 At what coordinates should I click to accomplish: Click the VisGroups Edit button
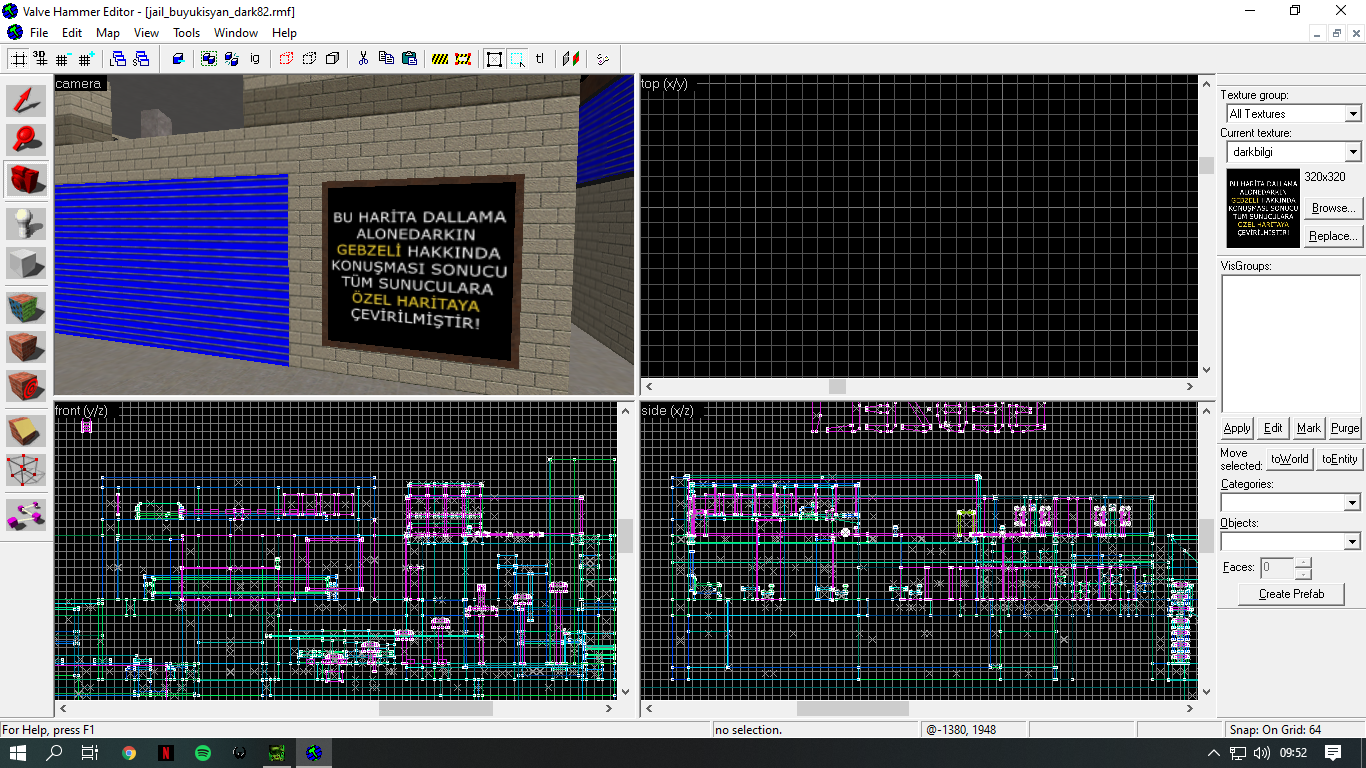point(1273,428)
